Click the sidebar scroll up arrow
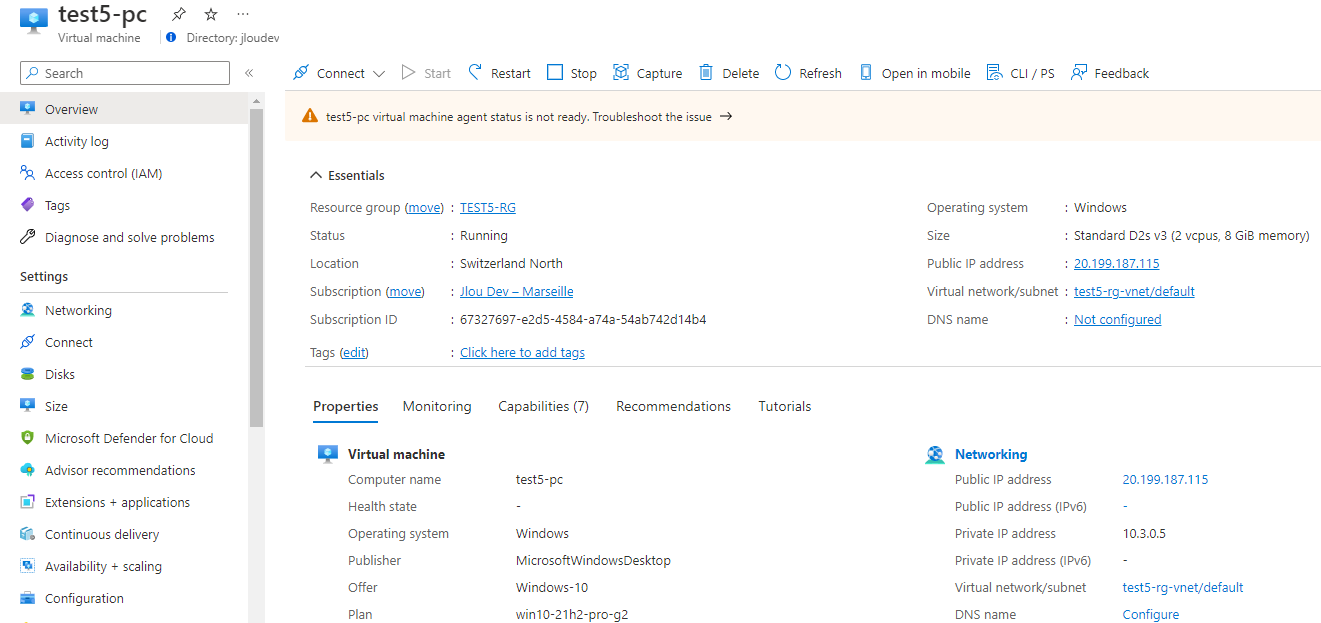 (x=256, y=101)
